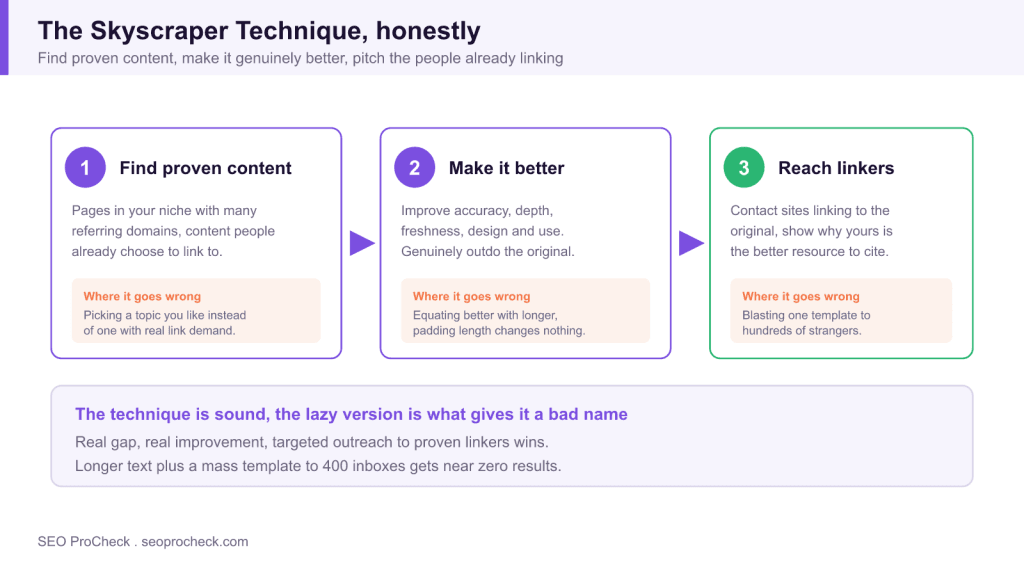Click the purple number 1 circle

coord(85,168)
